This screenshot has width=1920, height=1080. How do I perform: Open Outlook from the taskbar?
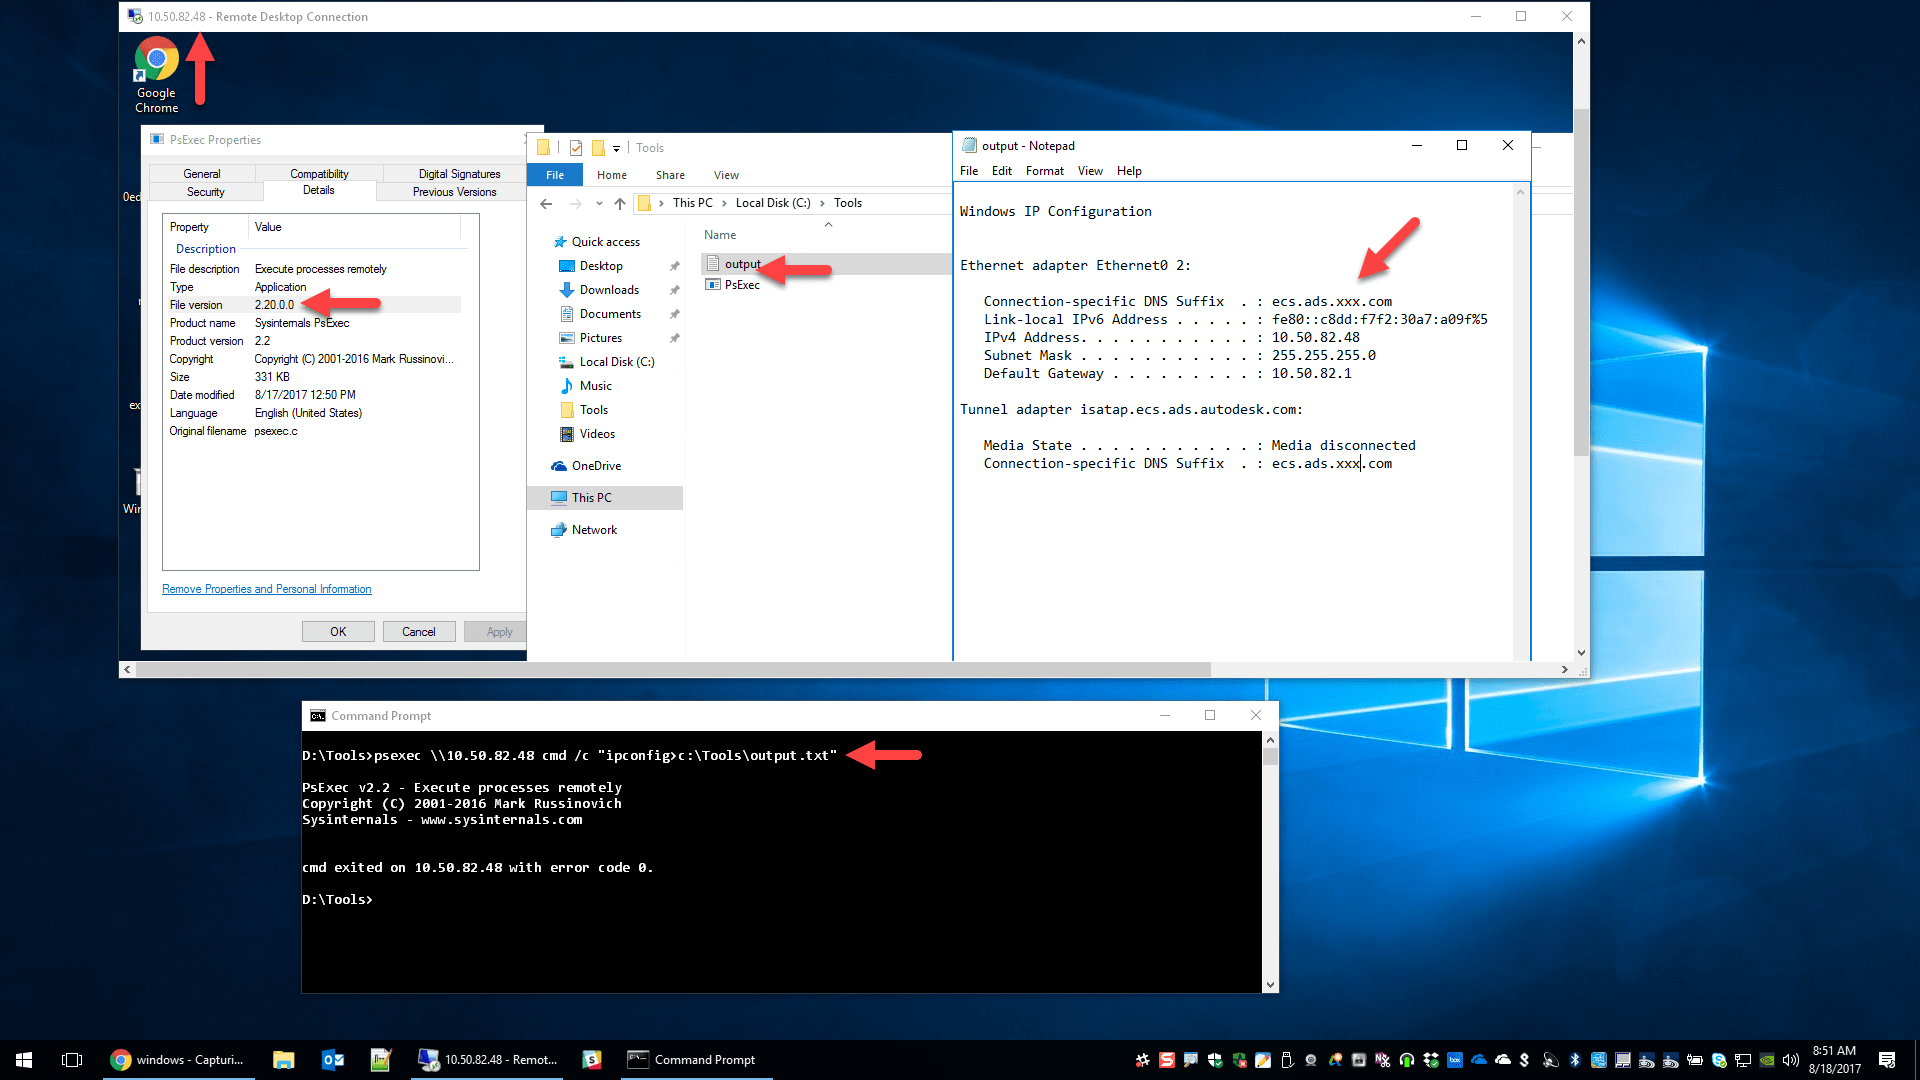coord(333,1060)
